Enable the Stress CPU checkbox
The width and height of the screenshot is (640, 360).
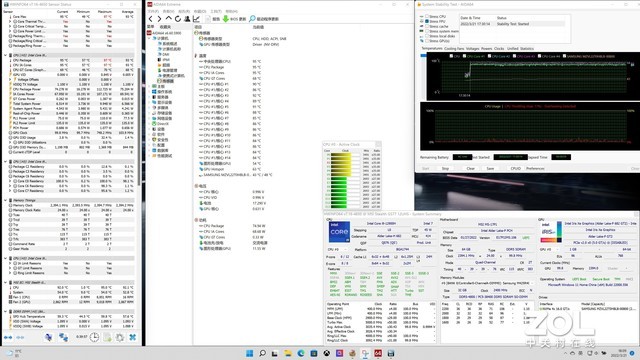(x=427, y=16)
